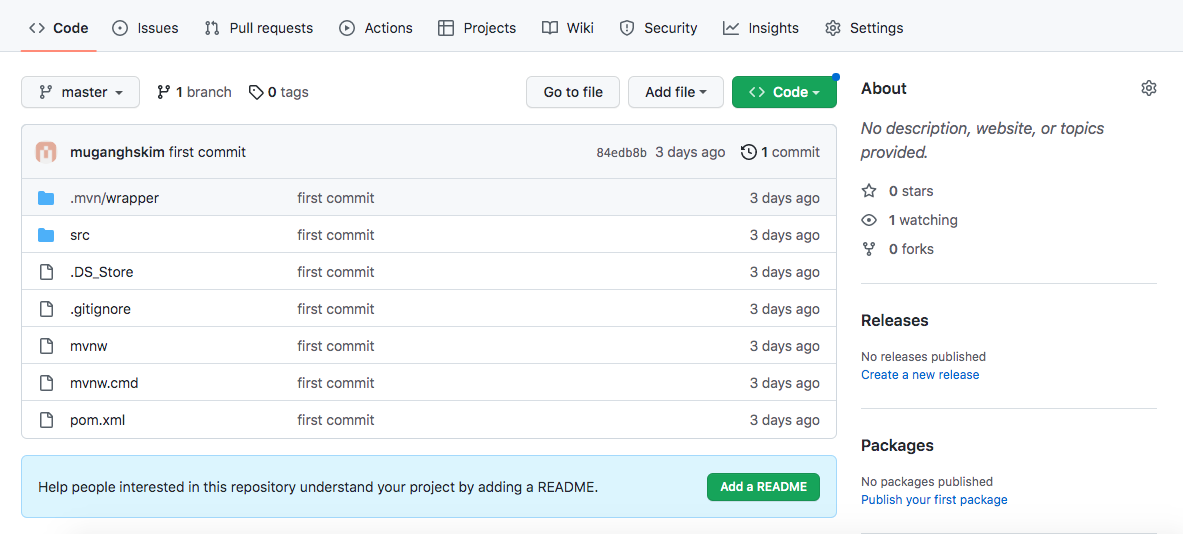Open the Releases heading link
The width and height of the screenshot is (1183, 534).
click(x=895, y=321)
